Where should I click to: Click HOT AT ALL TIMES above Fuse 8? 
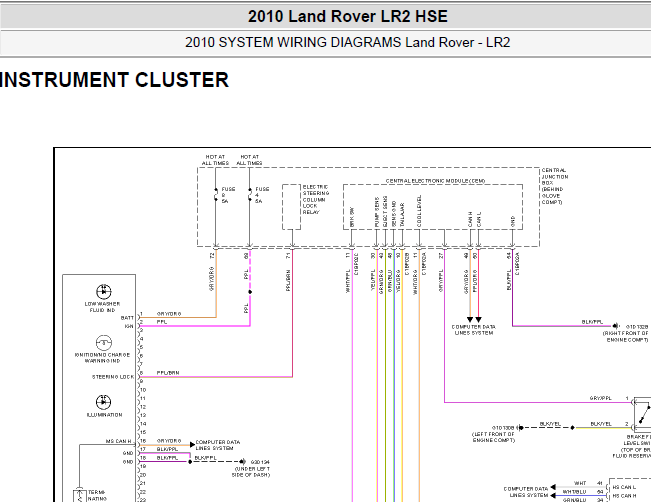215,160
